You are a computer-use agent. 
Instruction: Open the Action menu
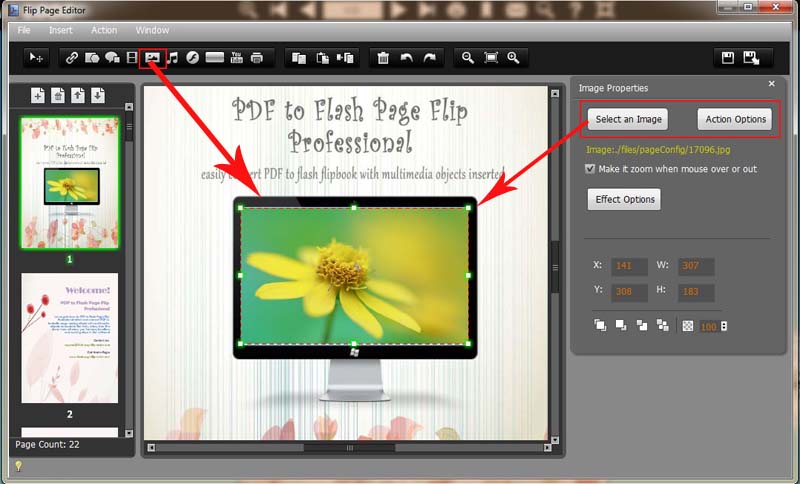104,30
